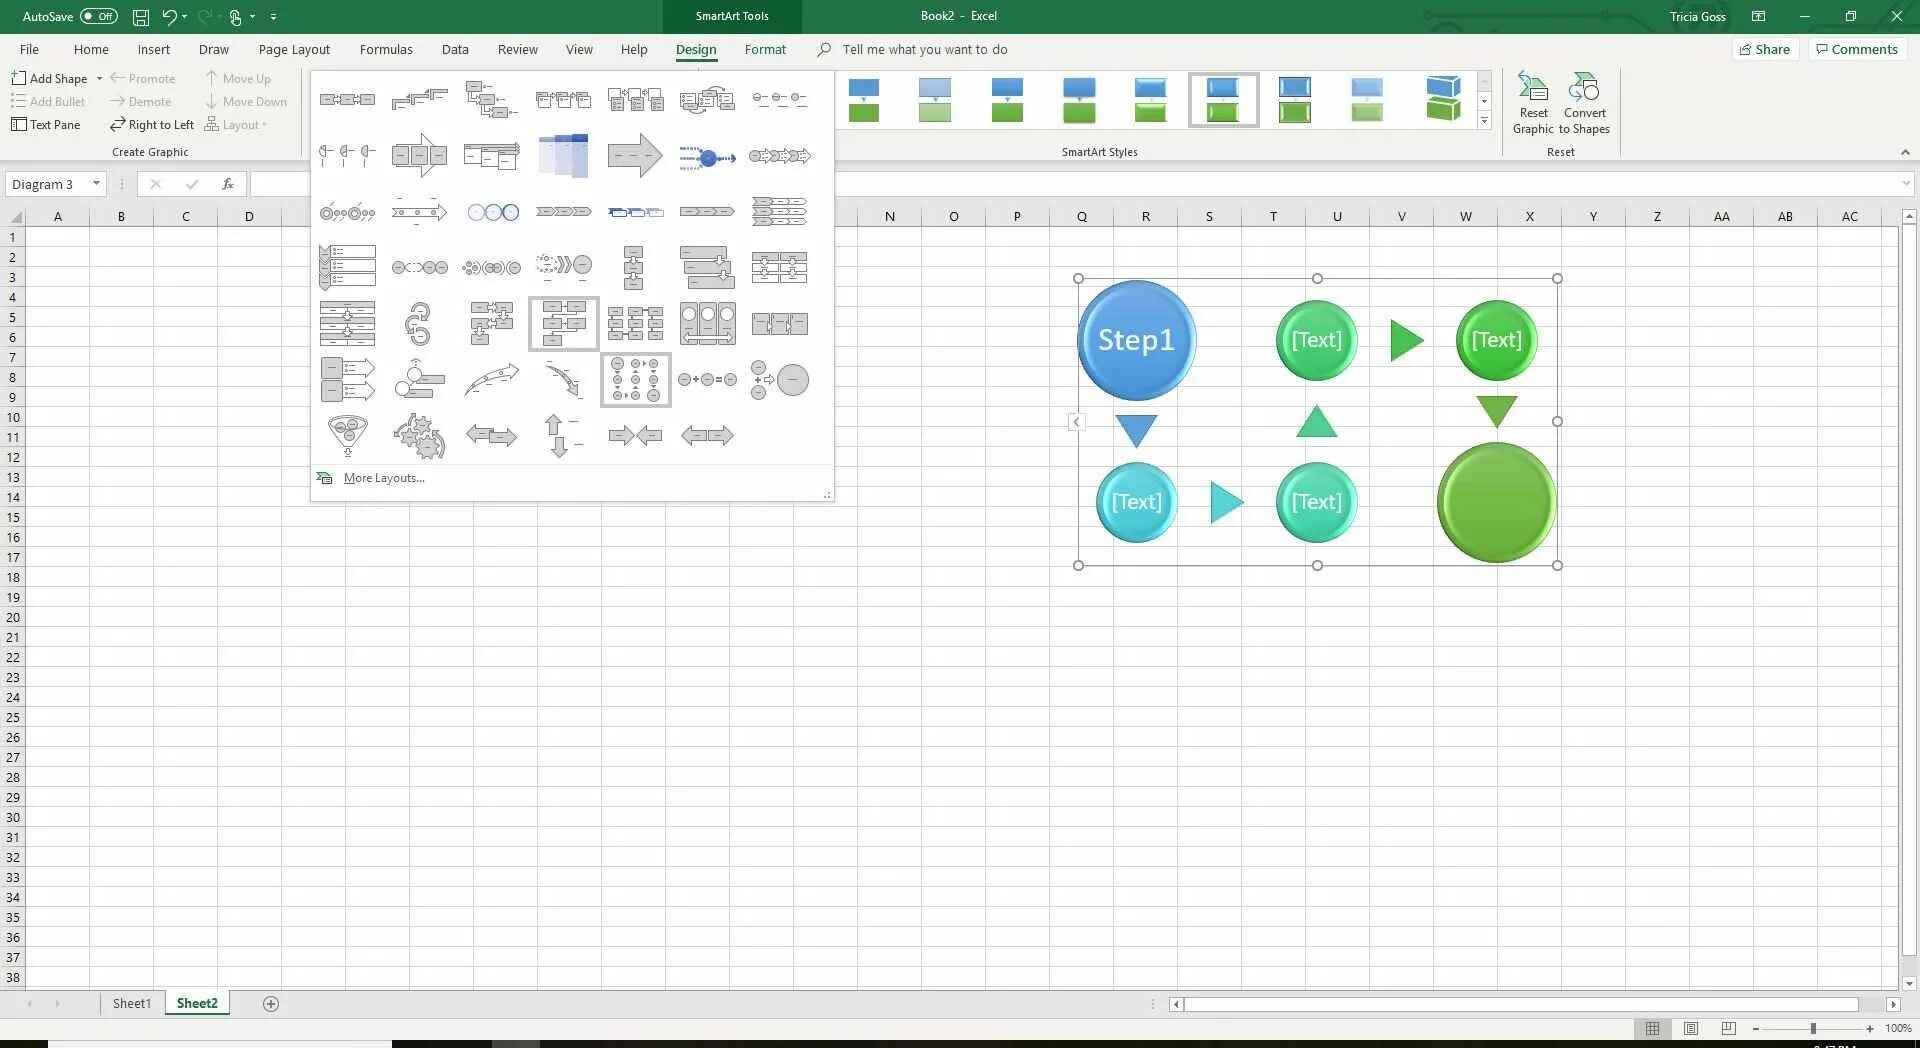Switch to Sheet1 tab
Viewport: 1920px width, 1048px height.
131,1003
